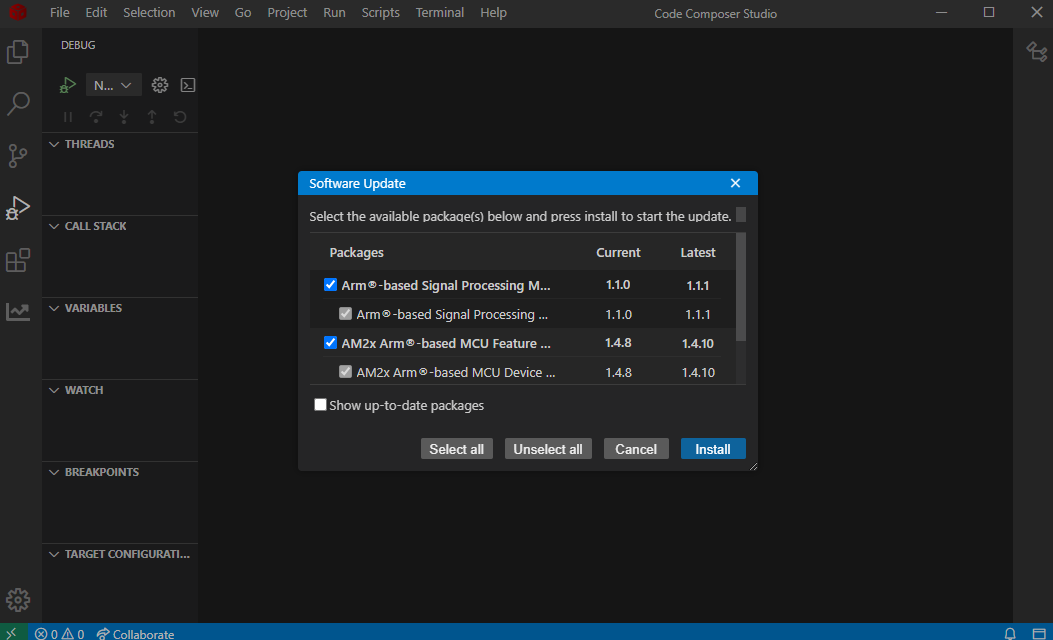Open the Project menu
This screenshot has width=1053, height=640.
coord(287,12)
